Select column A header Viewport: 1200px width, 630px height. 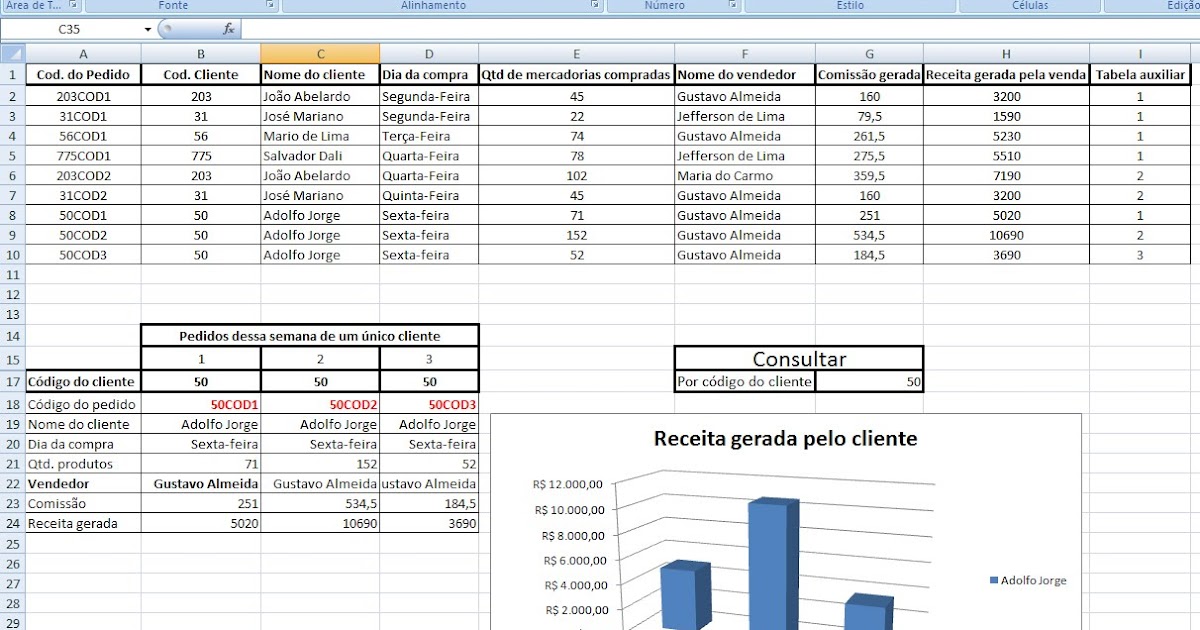tap(83, 52)
